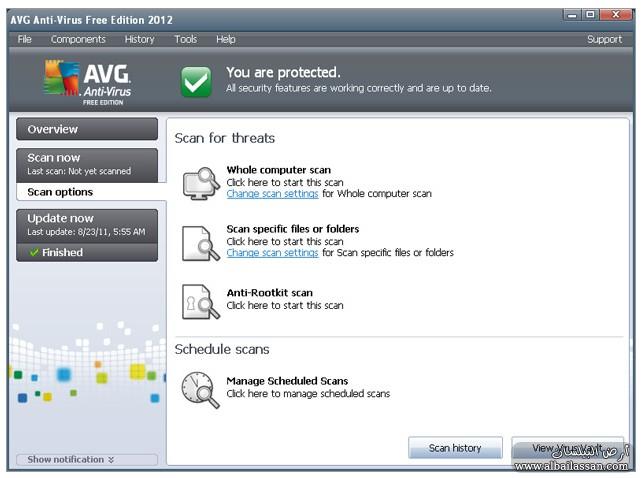The width and height of the screenshot is (642, 478).
Task: Click the Support link in menu bar
Action: (x=604, y=39)
